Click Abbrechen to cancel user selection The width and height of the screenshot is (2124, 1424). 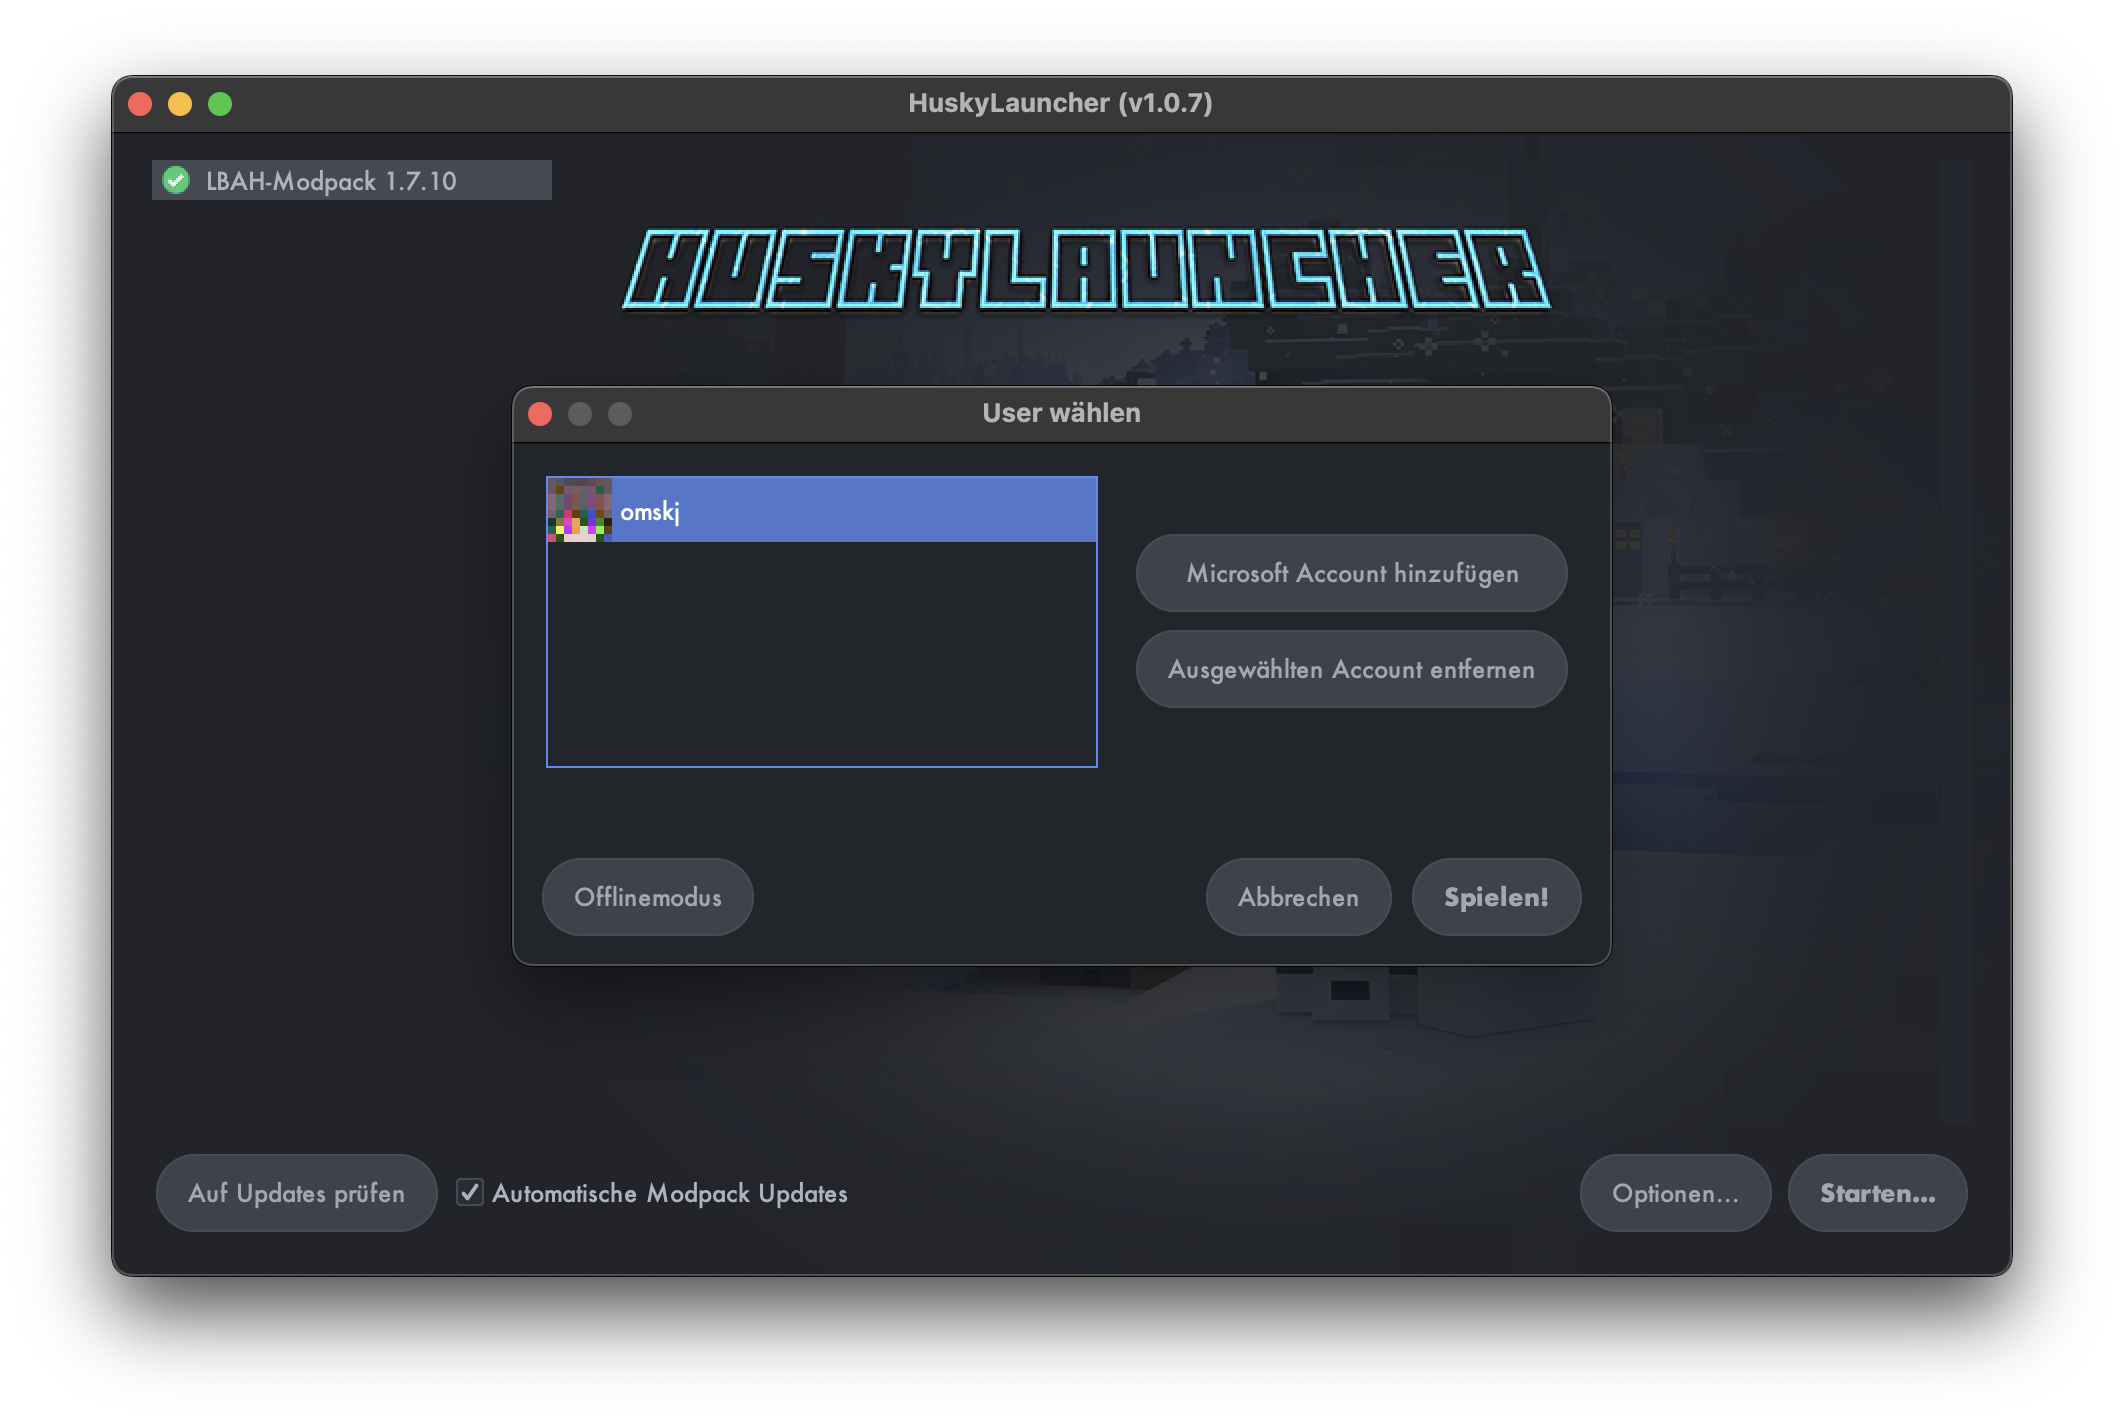tap(1298, 897)
